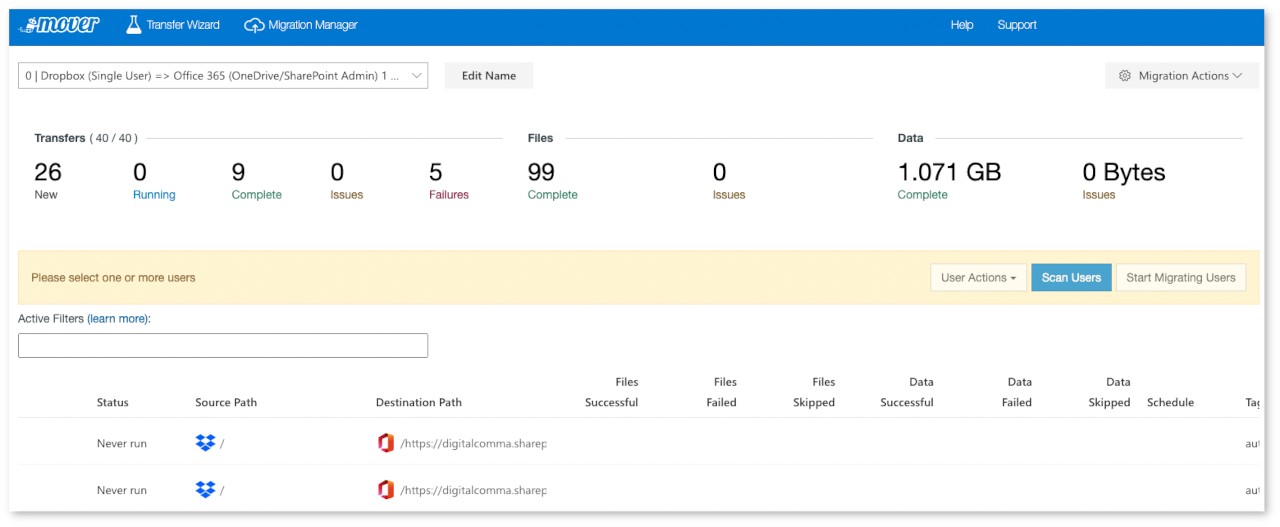1280x527 pixels.
Task: Click the 0 Bytes Issues data stat
Action: pos(1124,181)
